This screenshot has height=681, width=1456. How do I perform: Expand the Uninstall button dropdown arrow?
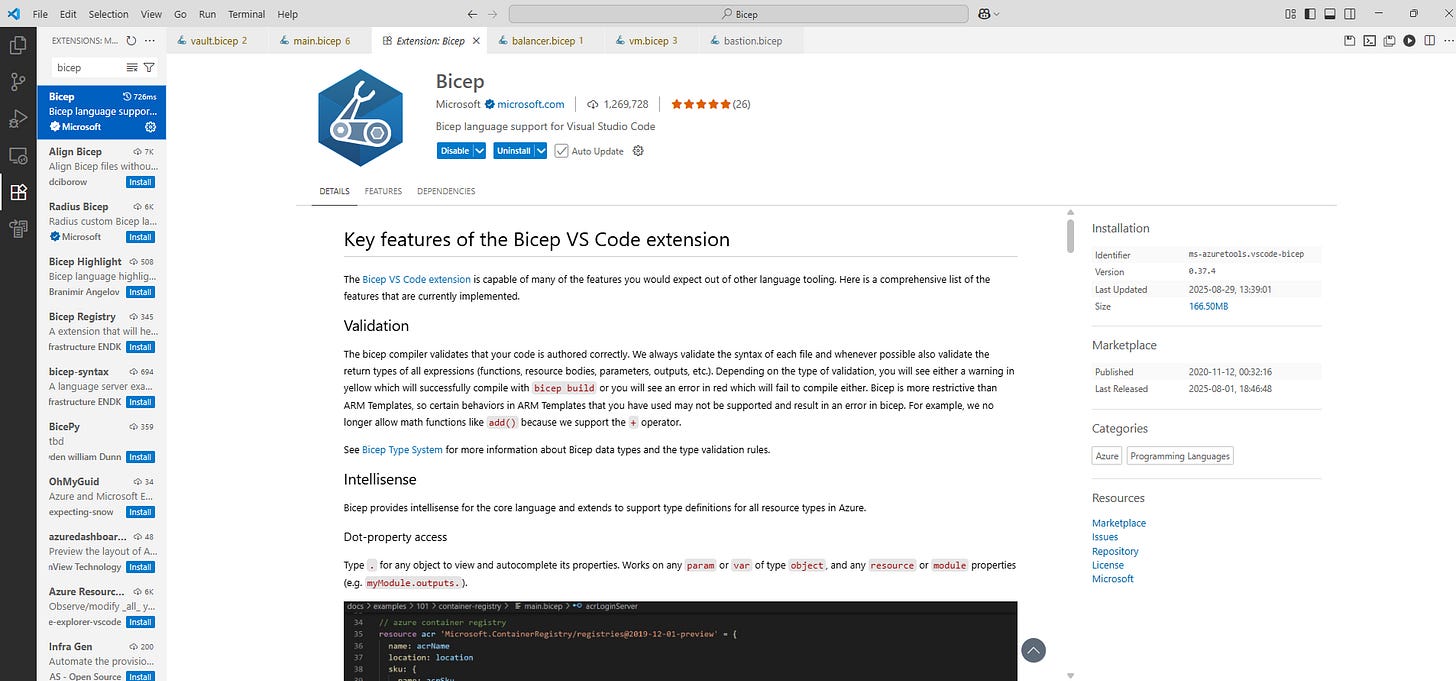(541, 151)
